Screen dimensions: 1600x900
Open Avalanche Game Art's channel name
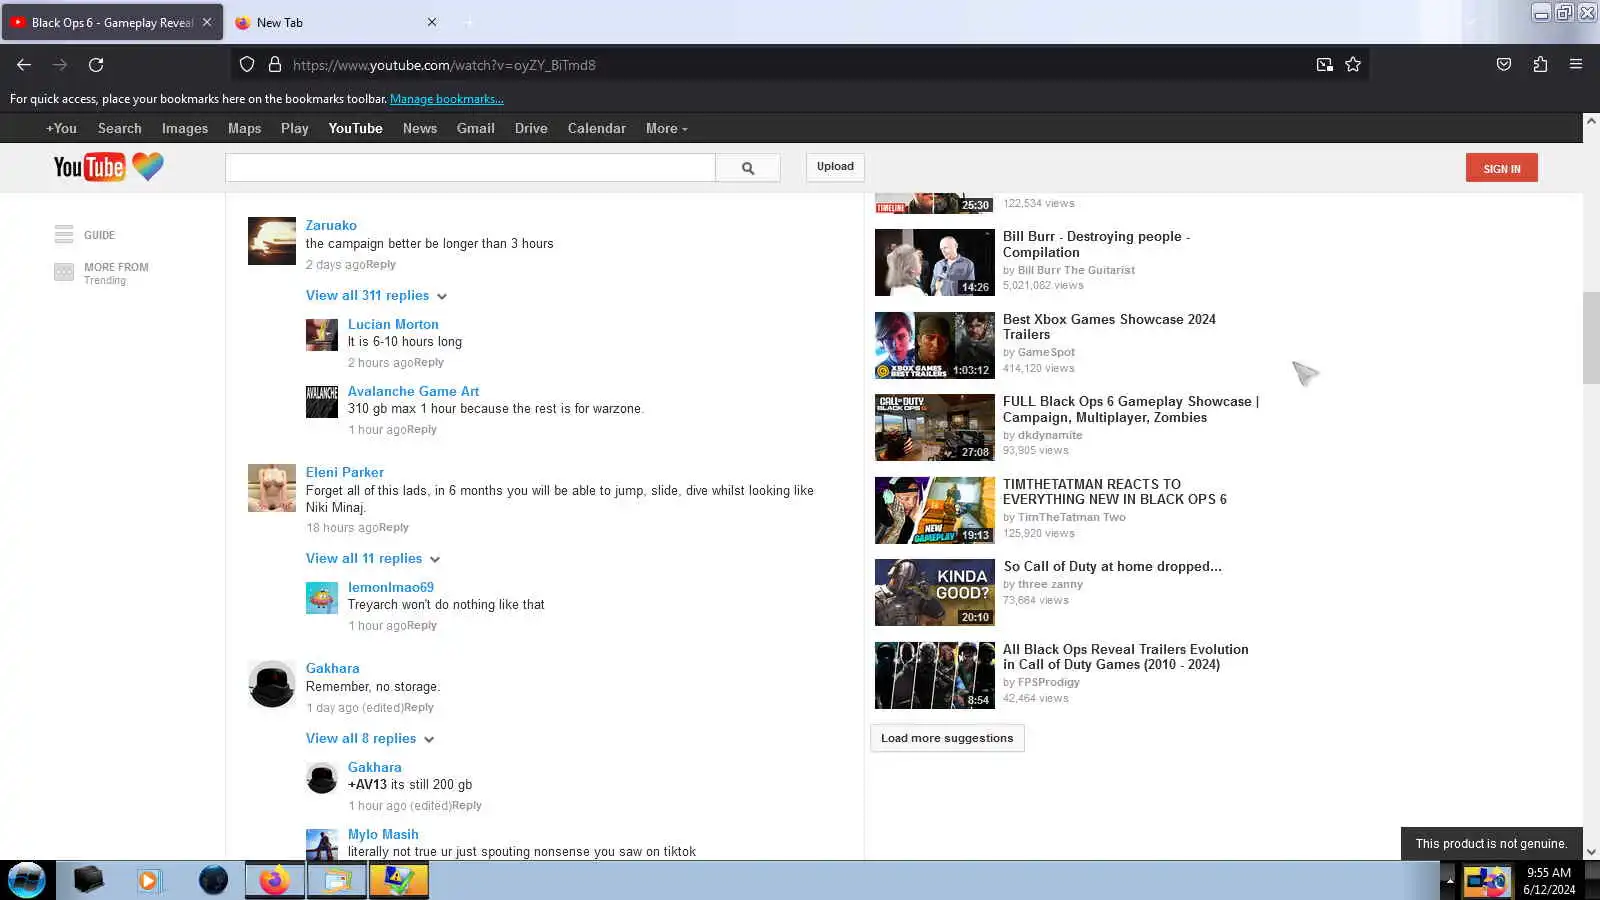coord(413,391)
